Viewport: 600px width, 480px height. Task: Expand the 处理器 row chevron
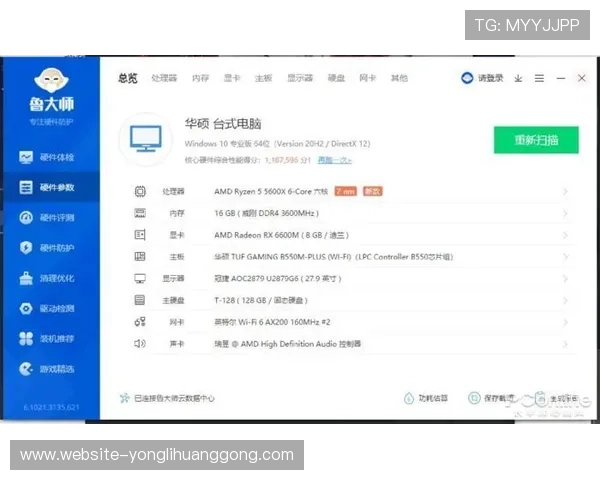pyautogui.click(x=565, y=191)
